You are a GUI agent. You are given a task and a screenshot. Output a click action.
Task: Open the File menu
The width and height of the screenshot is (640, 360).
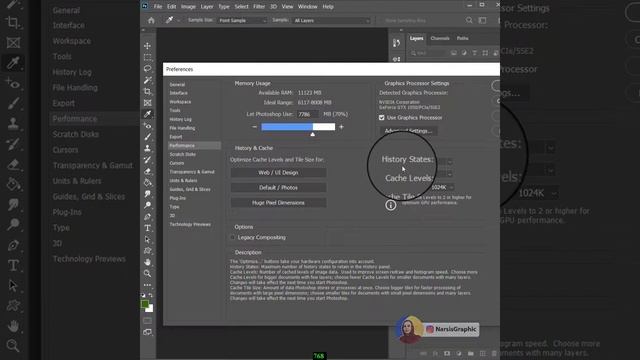tap(158, 7)
